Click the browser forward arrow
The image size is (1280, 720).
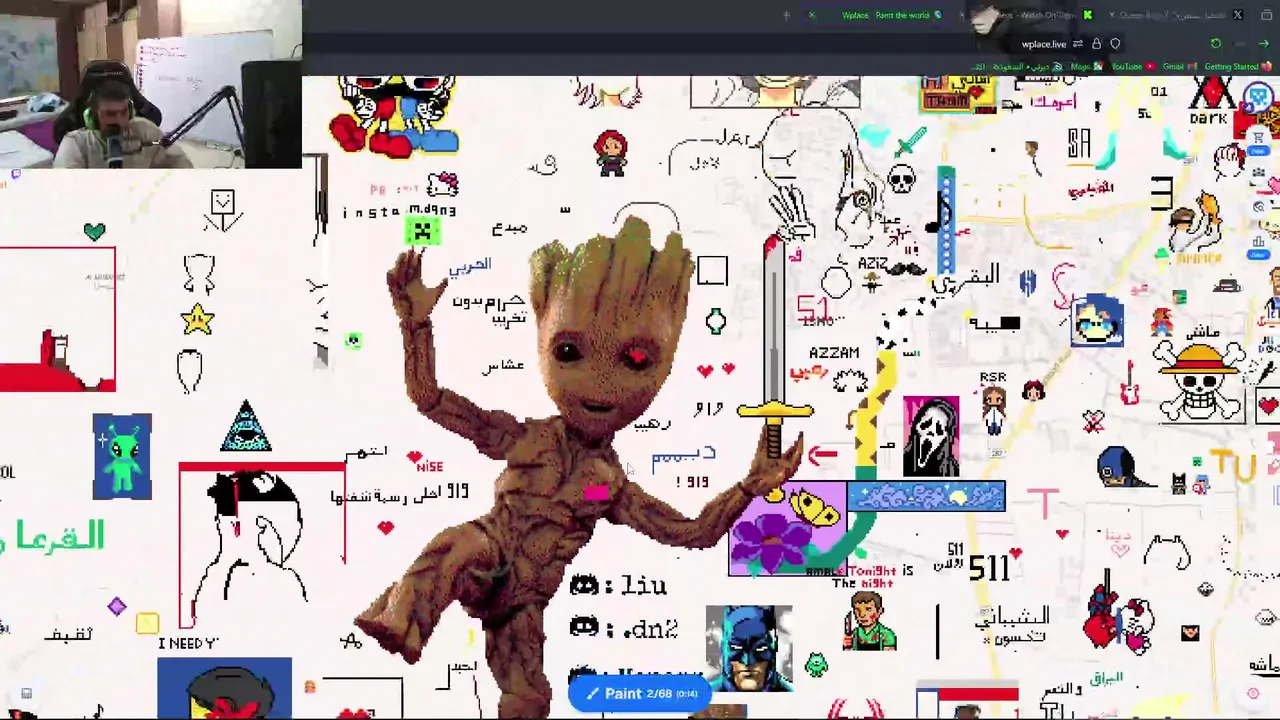[x=1264, y=44]
